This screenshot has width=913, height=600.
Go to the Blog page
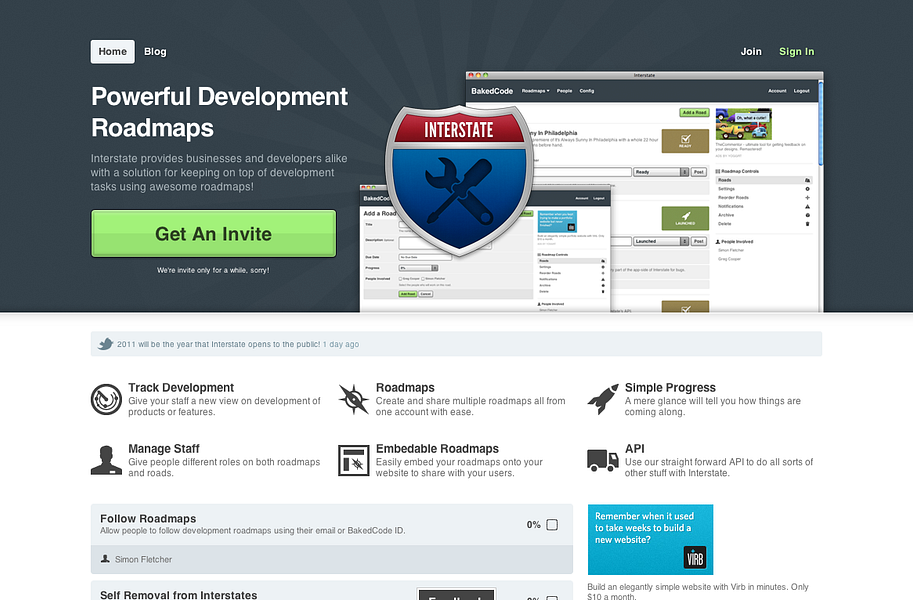pyautogui.click(x=155, y=52)
